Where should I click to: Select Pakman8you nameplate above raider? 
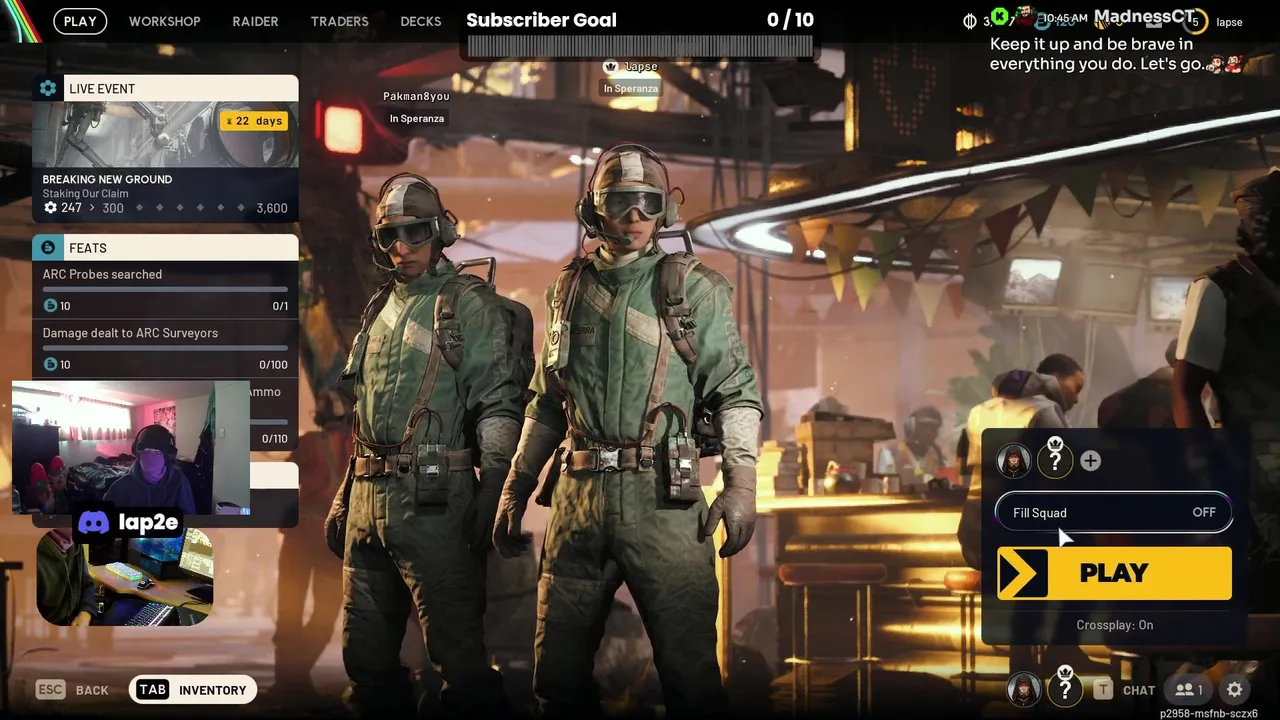tap(416, 96)
